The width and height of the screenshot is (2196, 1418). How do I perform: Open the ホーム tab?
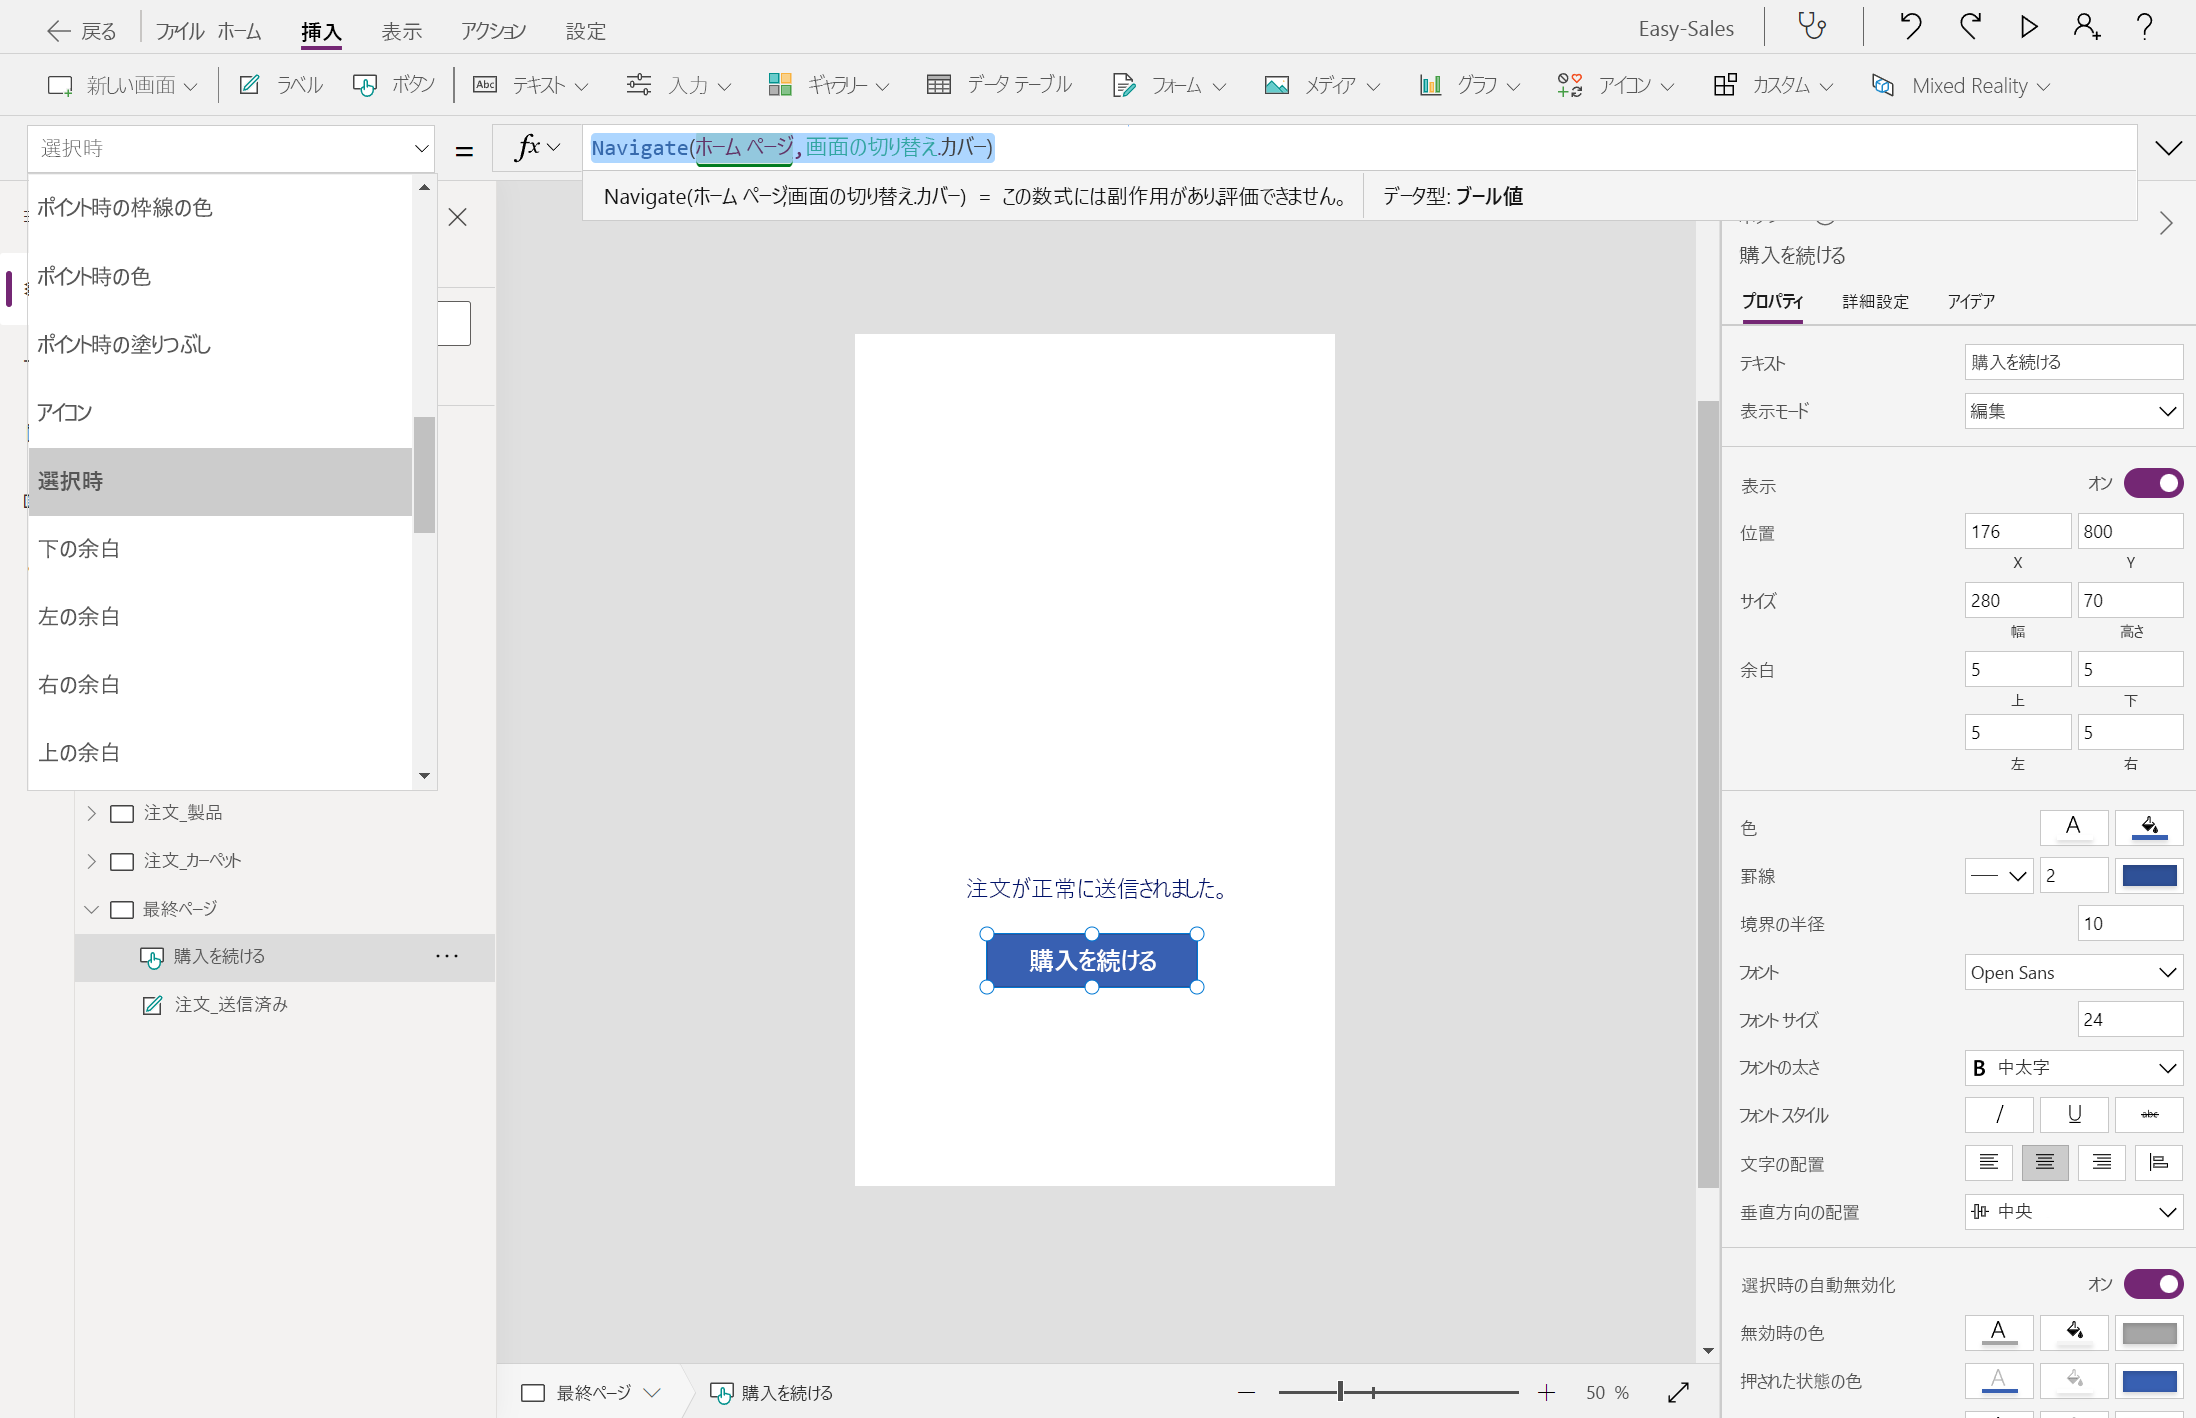(x=240, y=31)
